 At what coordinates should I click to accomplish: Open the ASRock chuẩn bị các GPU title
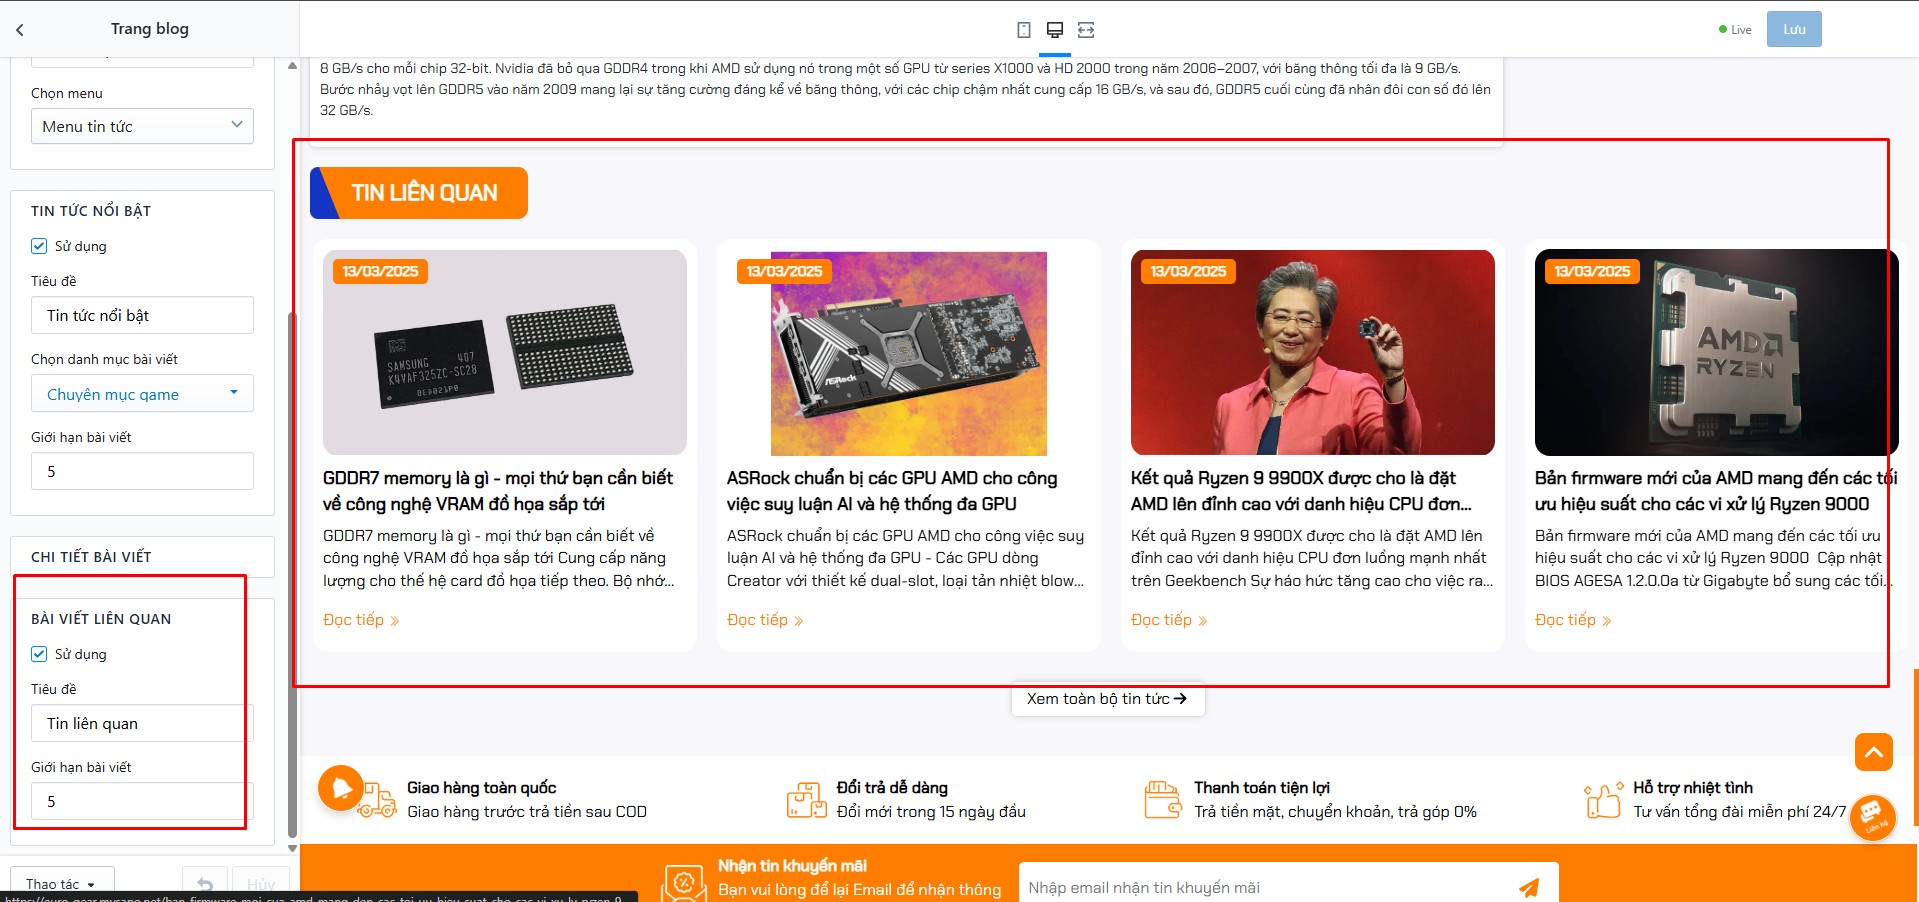[x=892, y=491]
